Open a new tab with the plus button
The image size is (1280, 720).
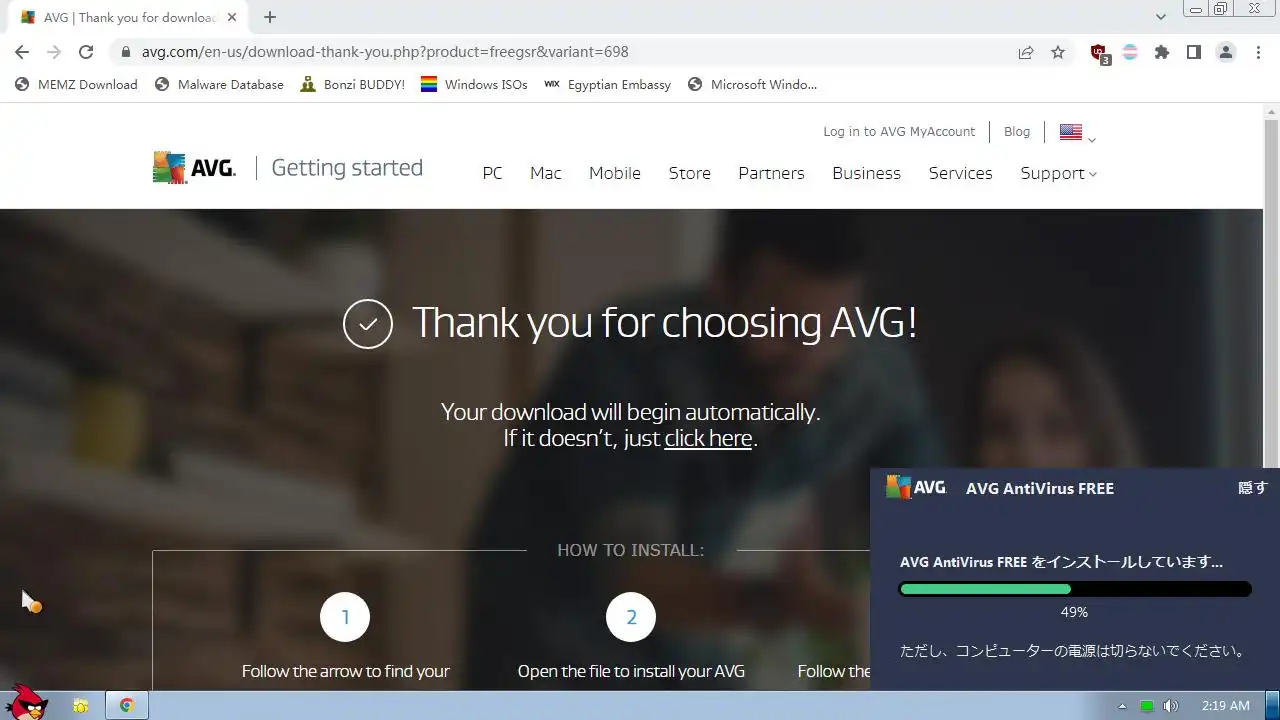click(270, 17)
